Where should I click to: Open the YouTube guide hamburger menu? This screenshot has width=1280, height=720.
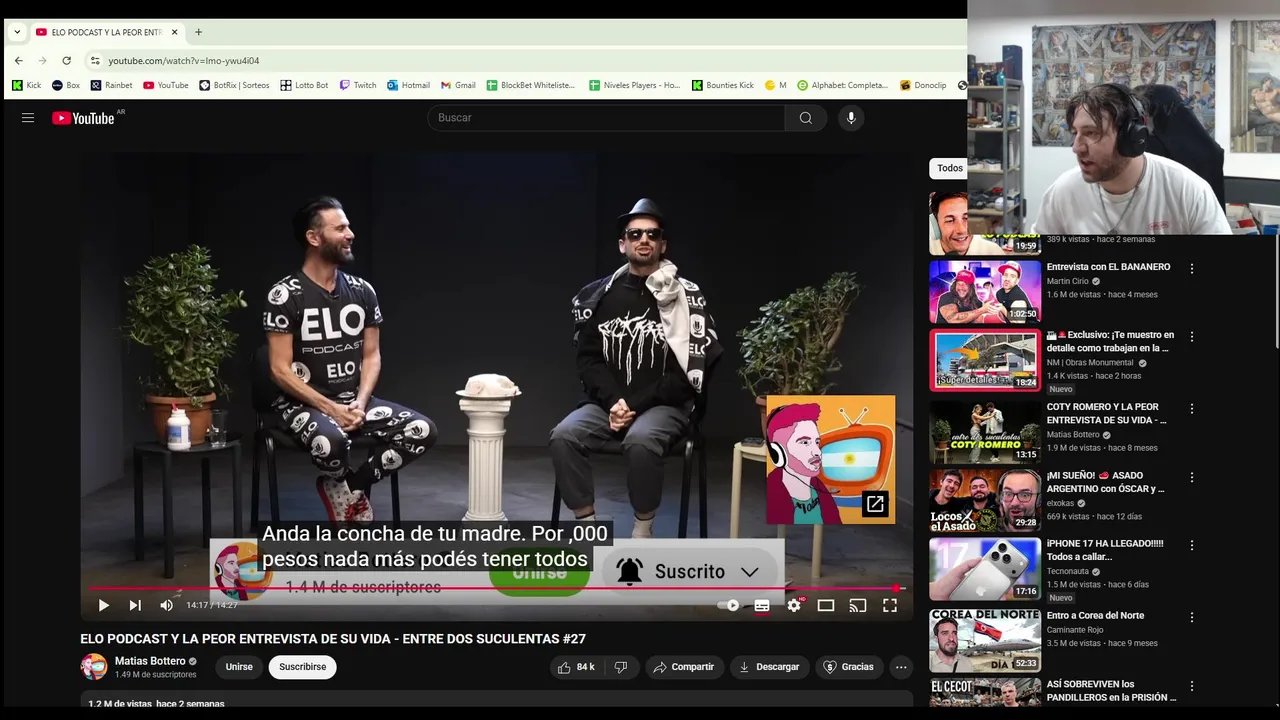click(28, 118)
